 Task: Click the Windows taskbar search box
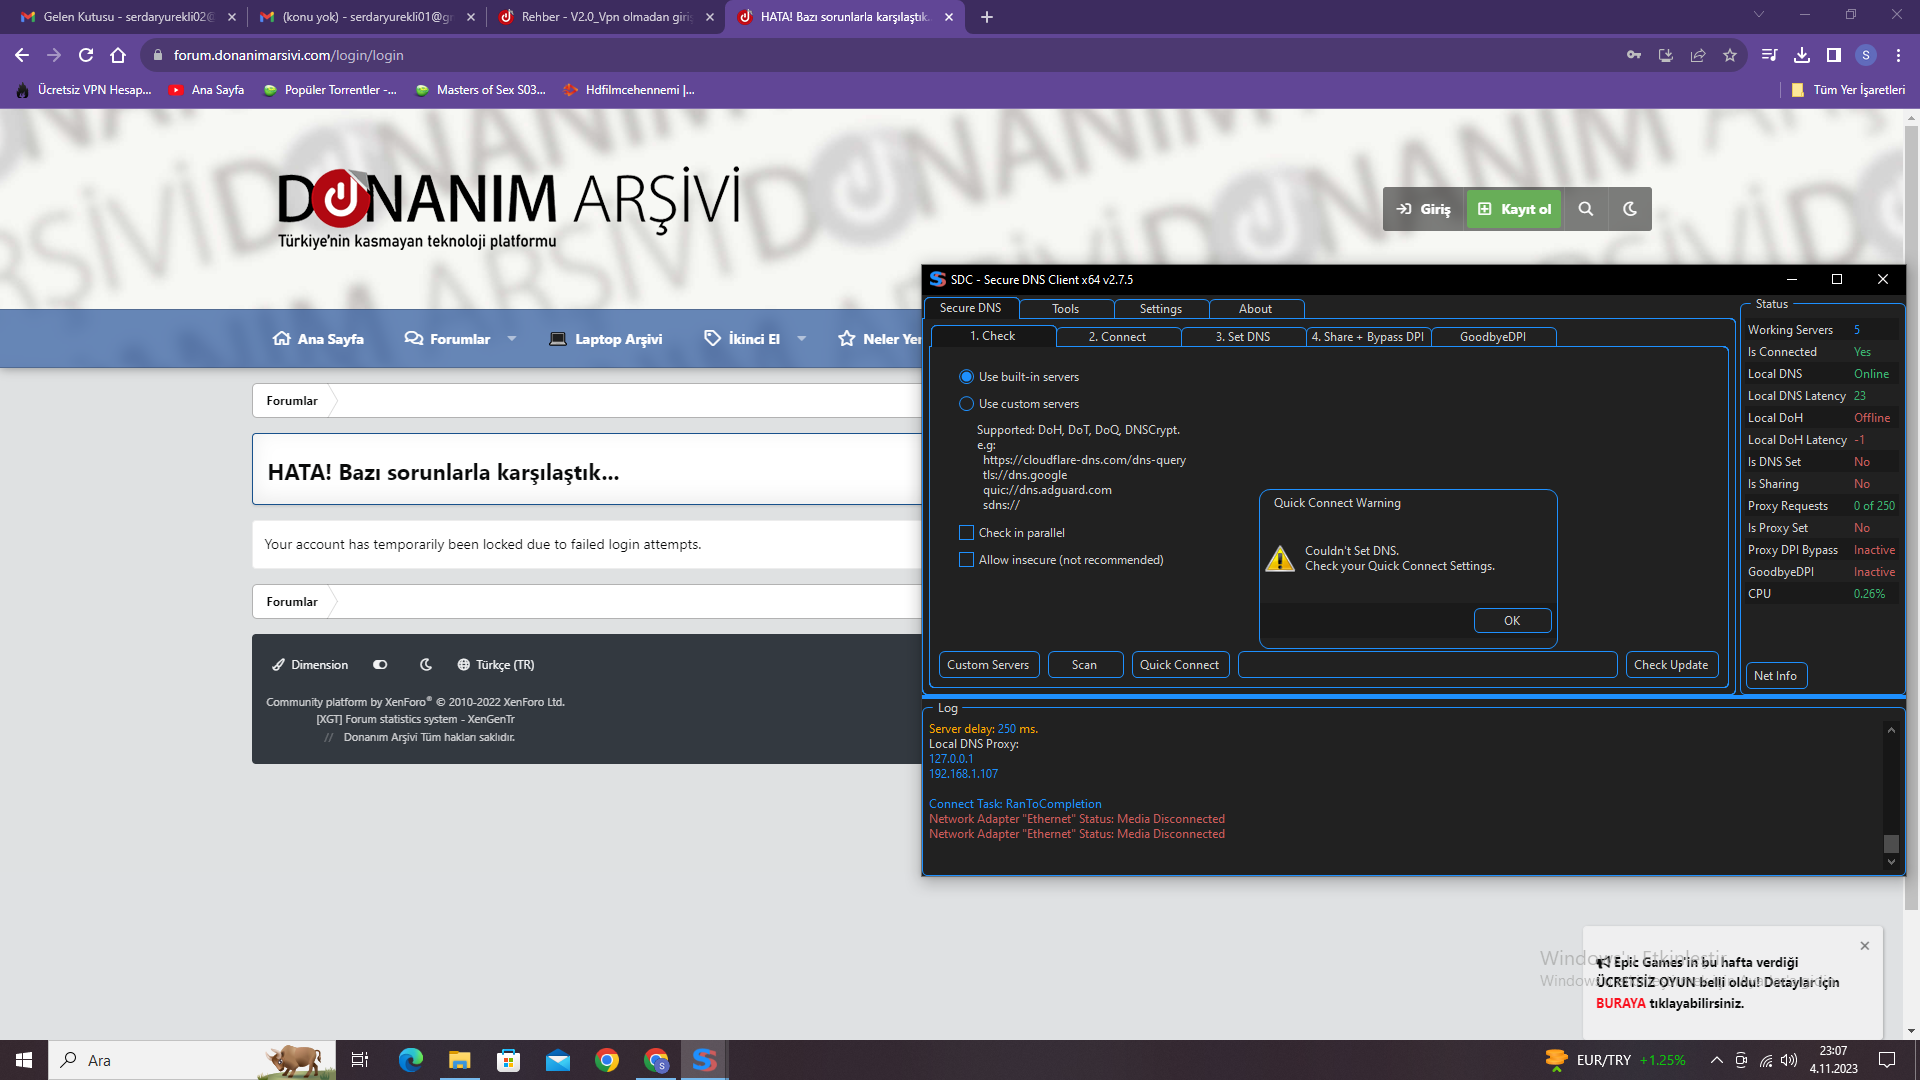pos(193,1060)
